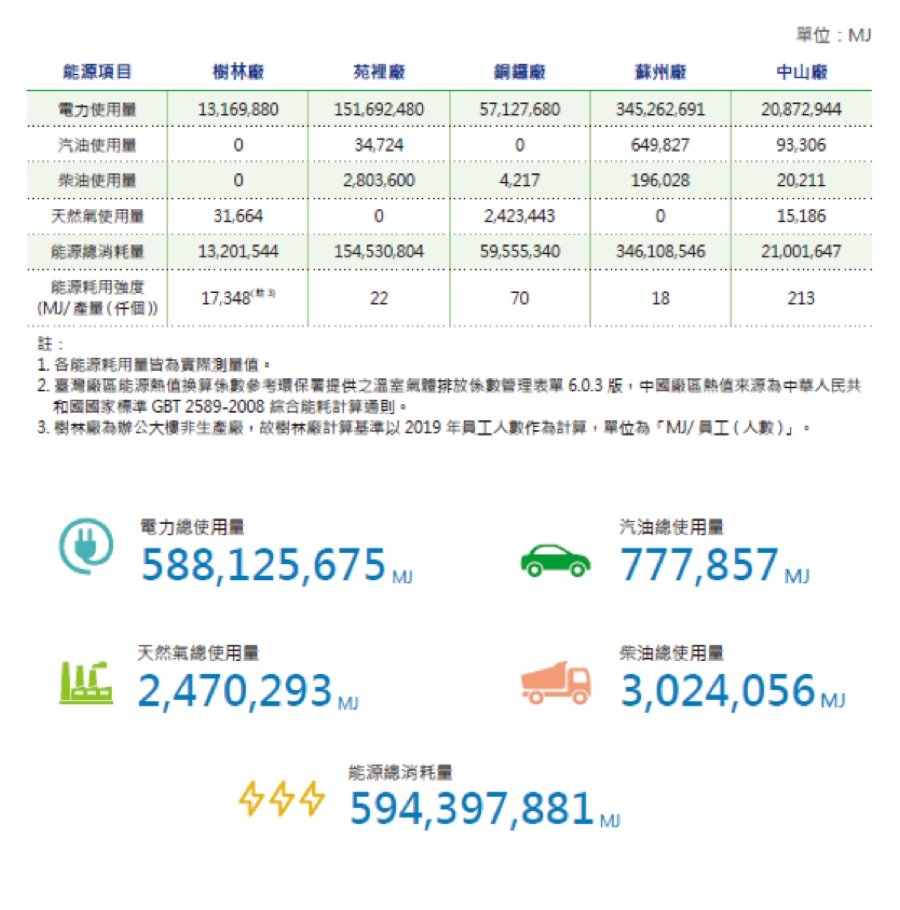The image size is (900, 910).
Task: Select the 594,397,881 total energy figure
Action: (472, 808)
